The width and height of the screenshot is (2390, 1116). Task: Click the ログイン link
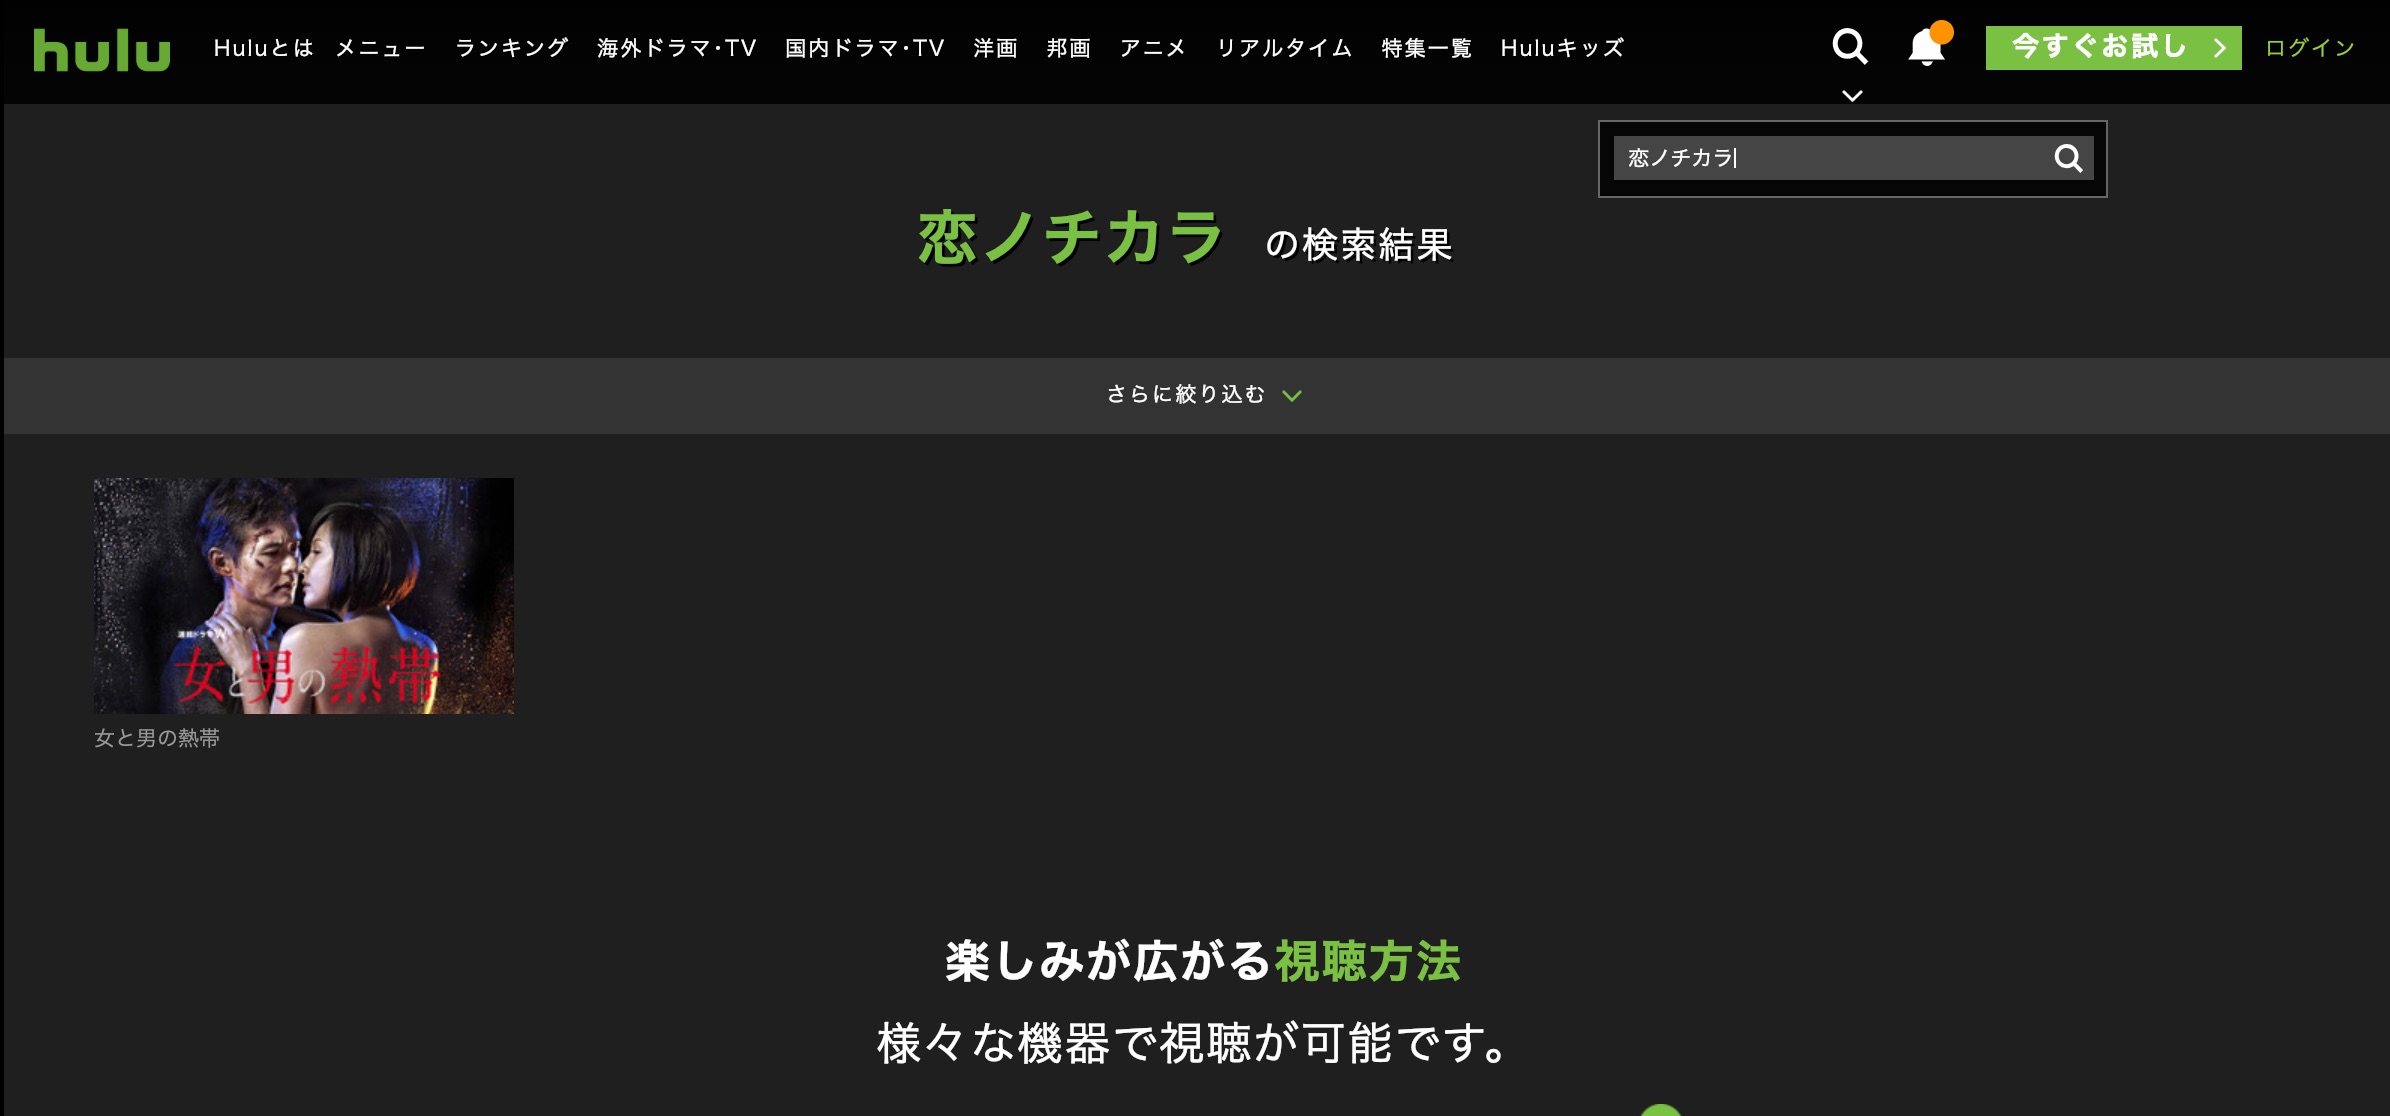pyautogui.click(x=2309, y=48)
